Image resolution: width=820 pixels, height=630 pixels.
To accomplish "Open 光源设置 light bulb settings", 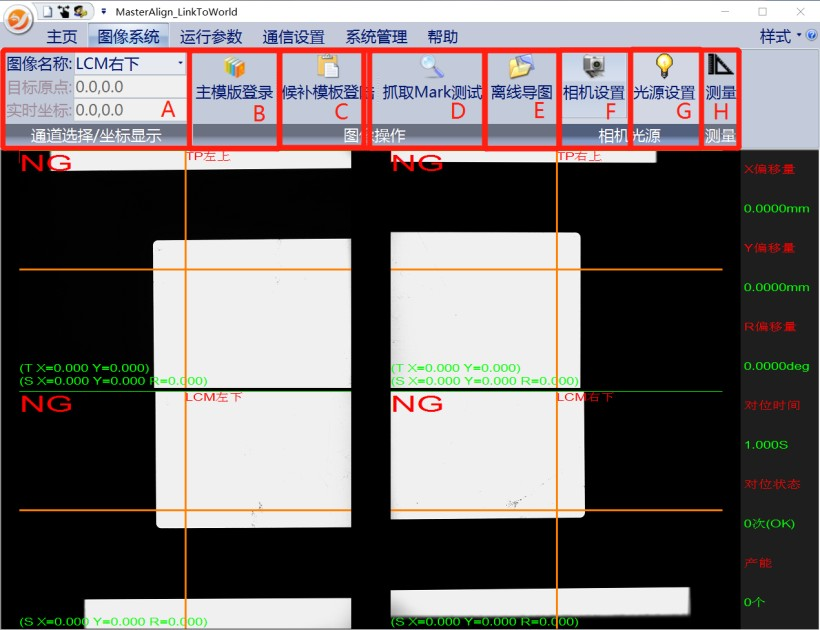I will coord(664,68).
